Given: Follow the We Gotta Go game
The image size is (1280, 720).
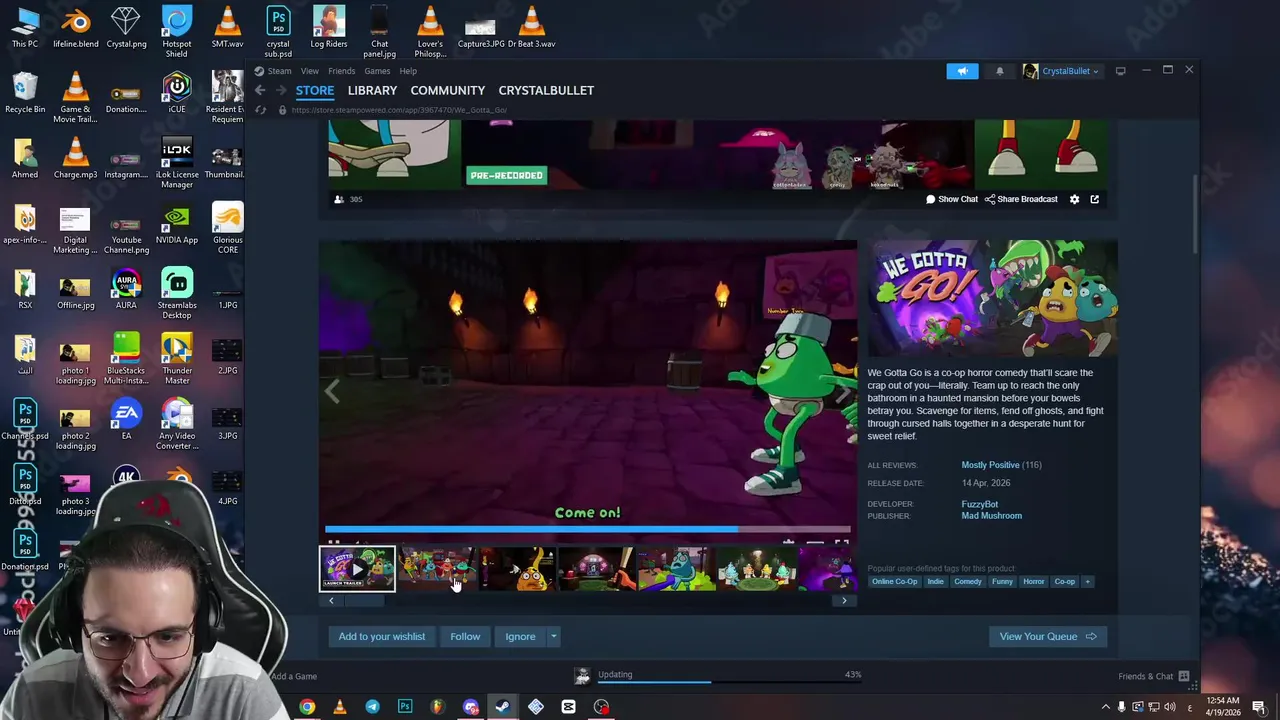Looking at the screenshot, I should (x=465, y=636).
